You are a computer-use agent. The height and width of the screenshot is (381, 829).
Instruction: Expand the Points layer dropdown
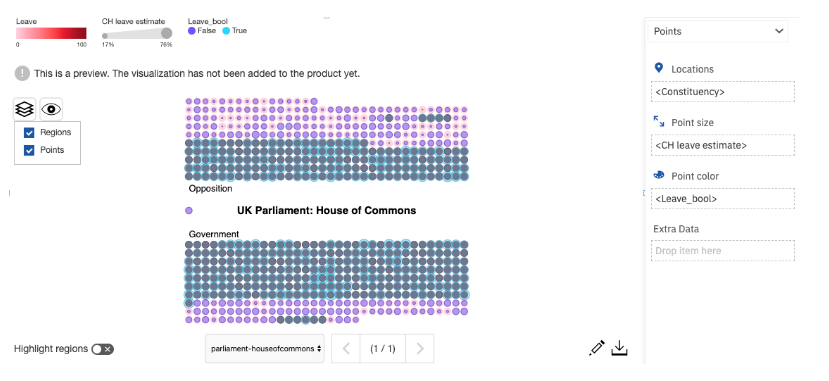click(x=718, y=31)
